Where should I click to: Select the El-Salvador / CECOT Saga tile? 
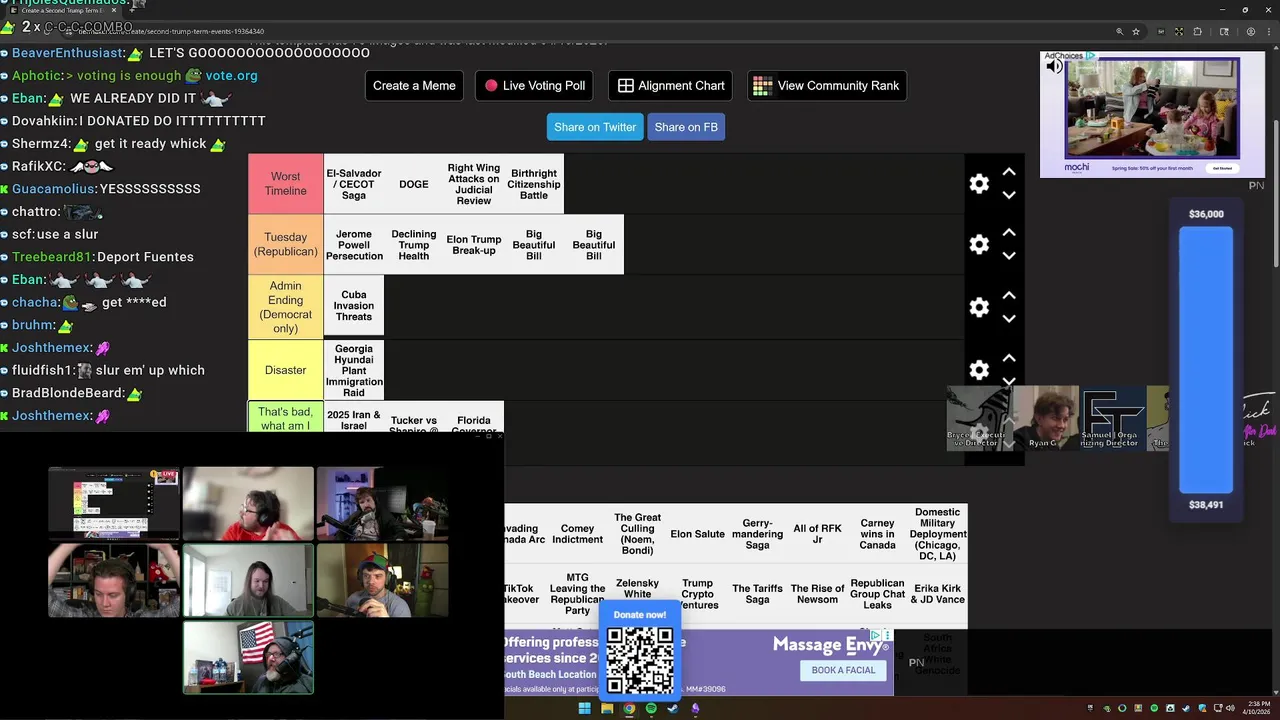(x=354, y=184)
